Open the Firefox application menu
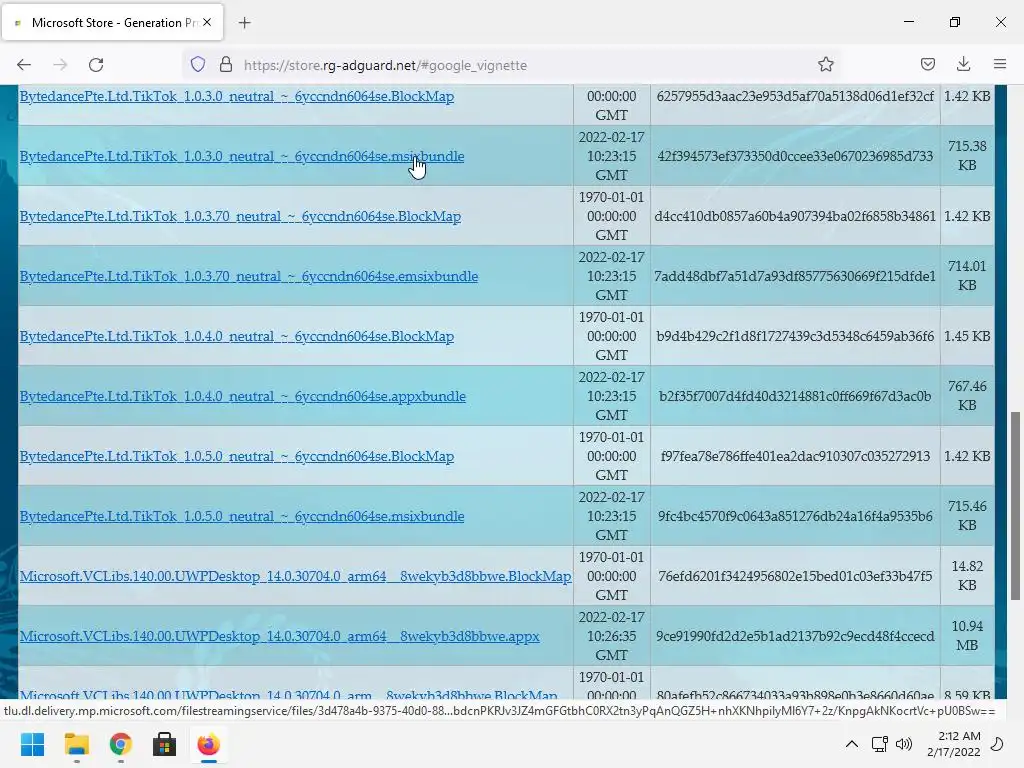1024x768 pixels. click(x=1000, y=64)
